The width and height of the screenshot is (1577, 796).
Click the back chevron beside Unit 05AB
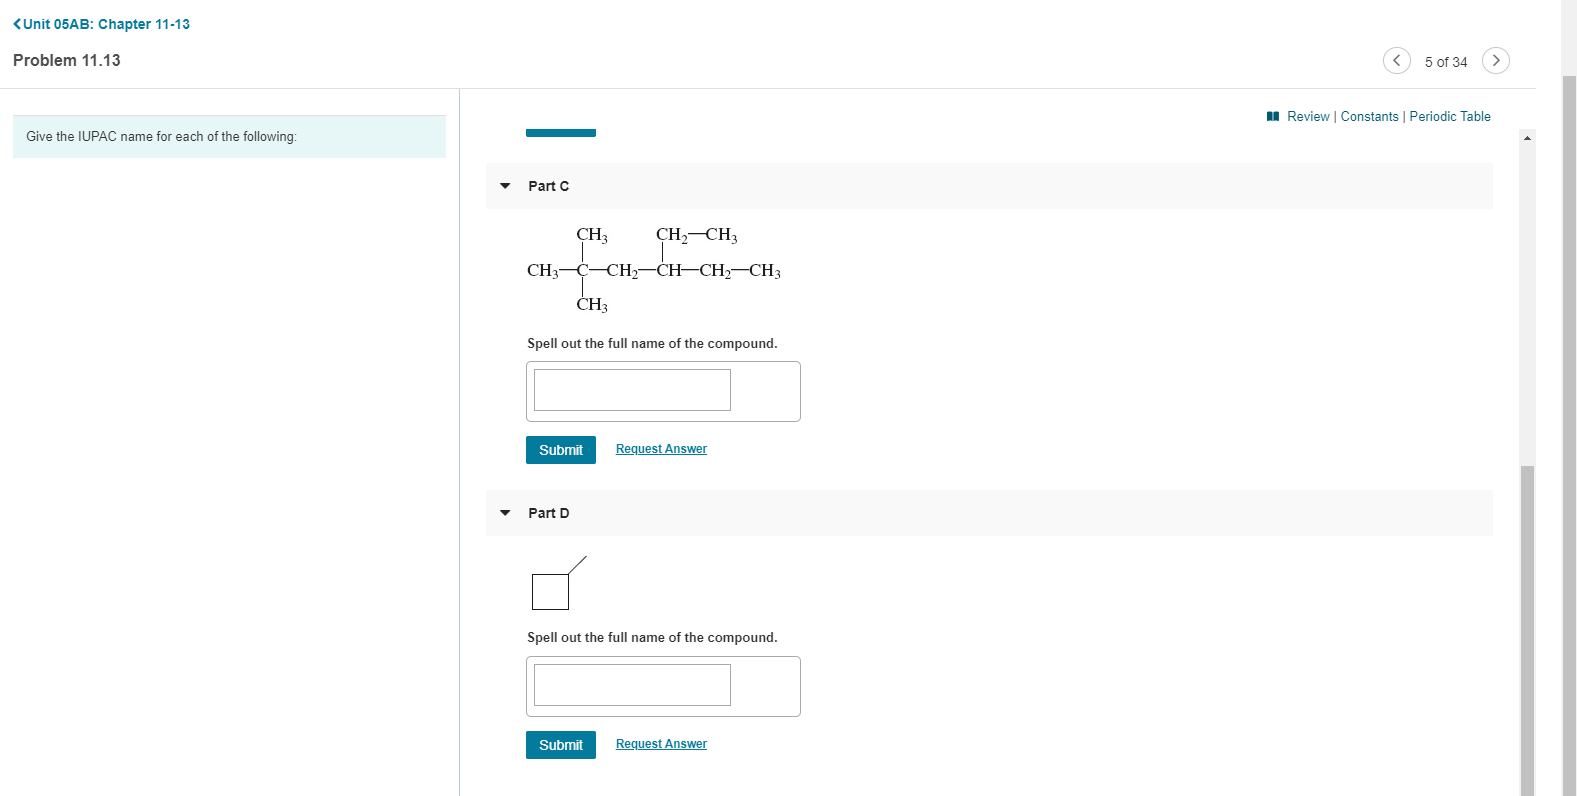(x=16, y=24)
